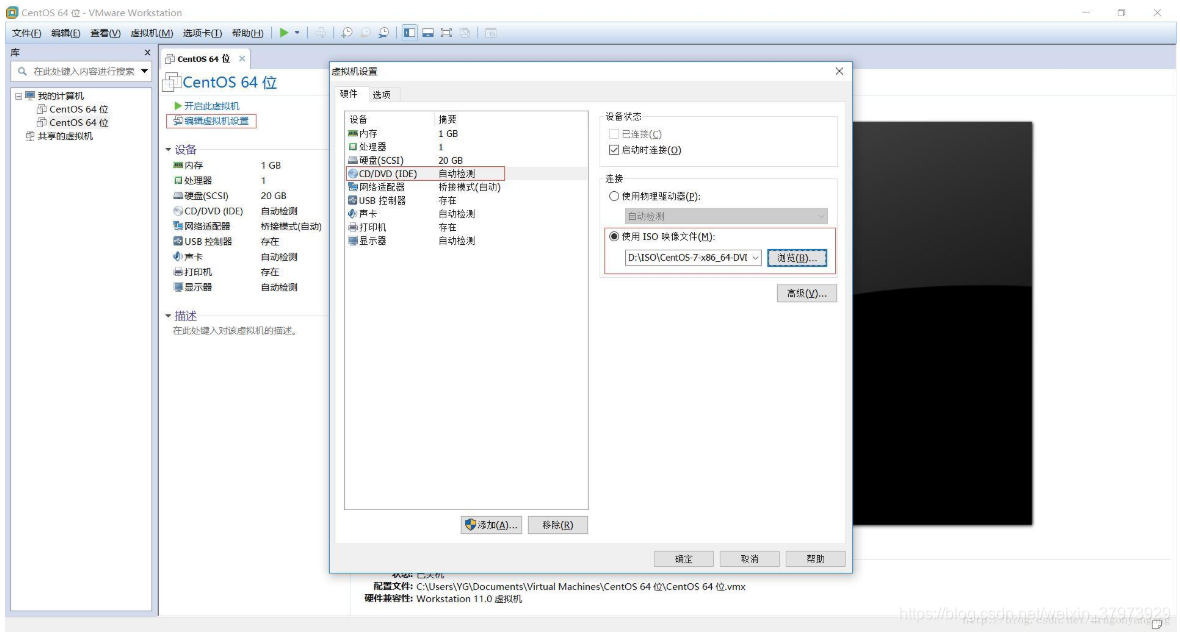Open the 查看(V) menu
The image size is (1180, 632).
click(x=105, y=33)
